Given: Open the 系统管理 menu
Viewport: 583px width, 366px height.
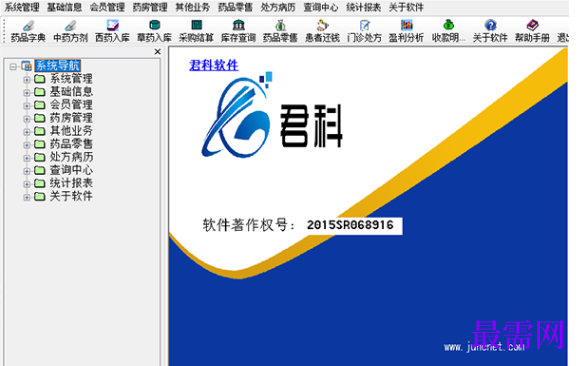Looking at the screenshot, I should 22,7.
